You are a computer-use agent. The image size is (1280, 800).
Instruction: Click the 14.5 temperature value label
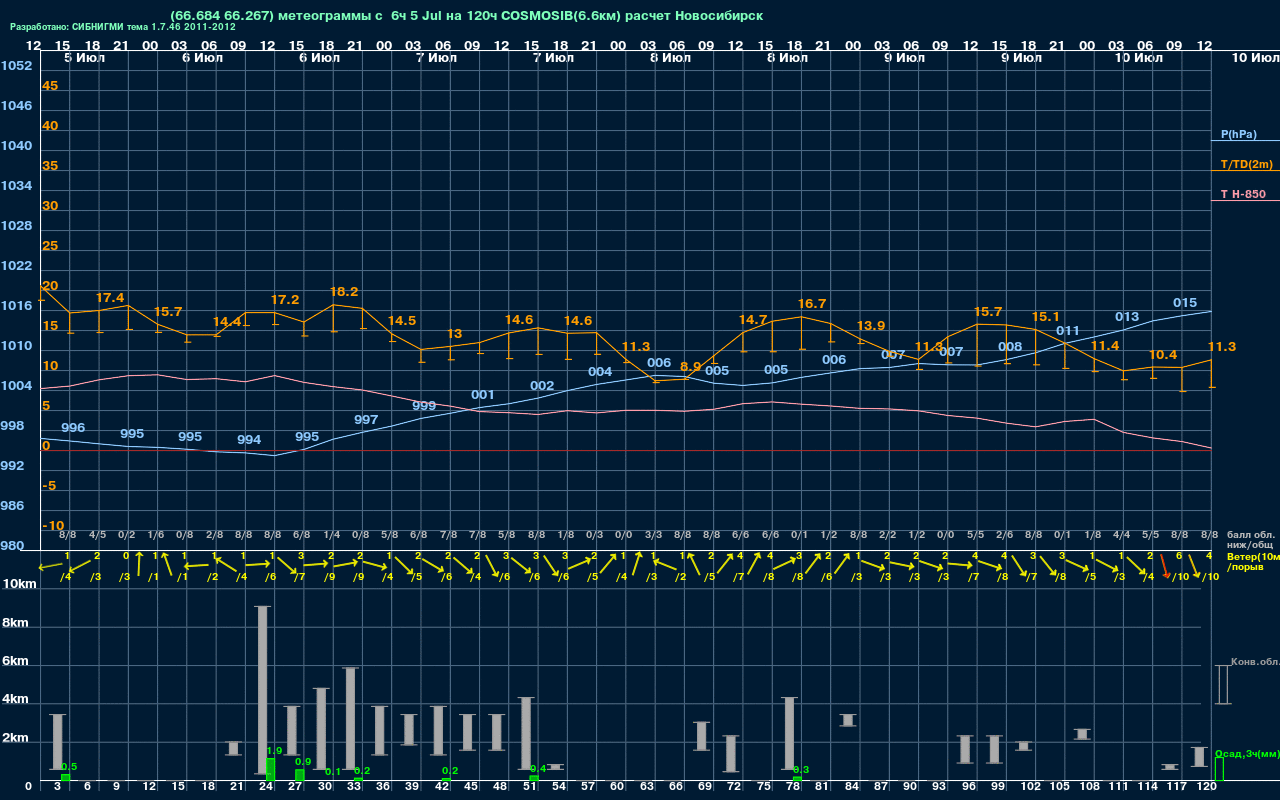pyautogui.click(x=402, y=321)
